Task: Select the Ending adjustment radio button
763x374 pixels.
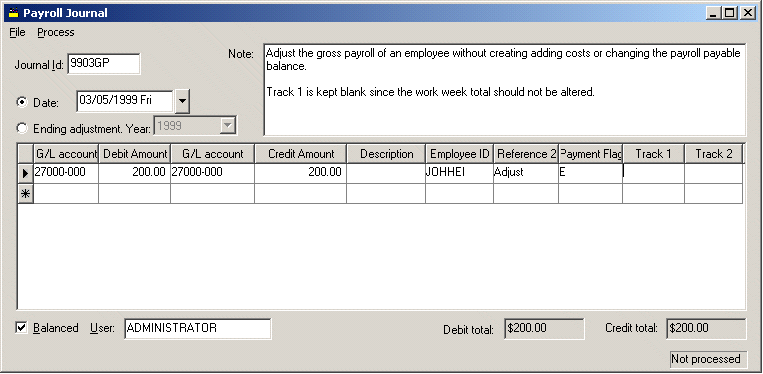Action: pyautogui.click(x=22, y=128)
